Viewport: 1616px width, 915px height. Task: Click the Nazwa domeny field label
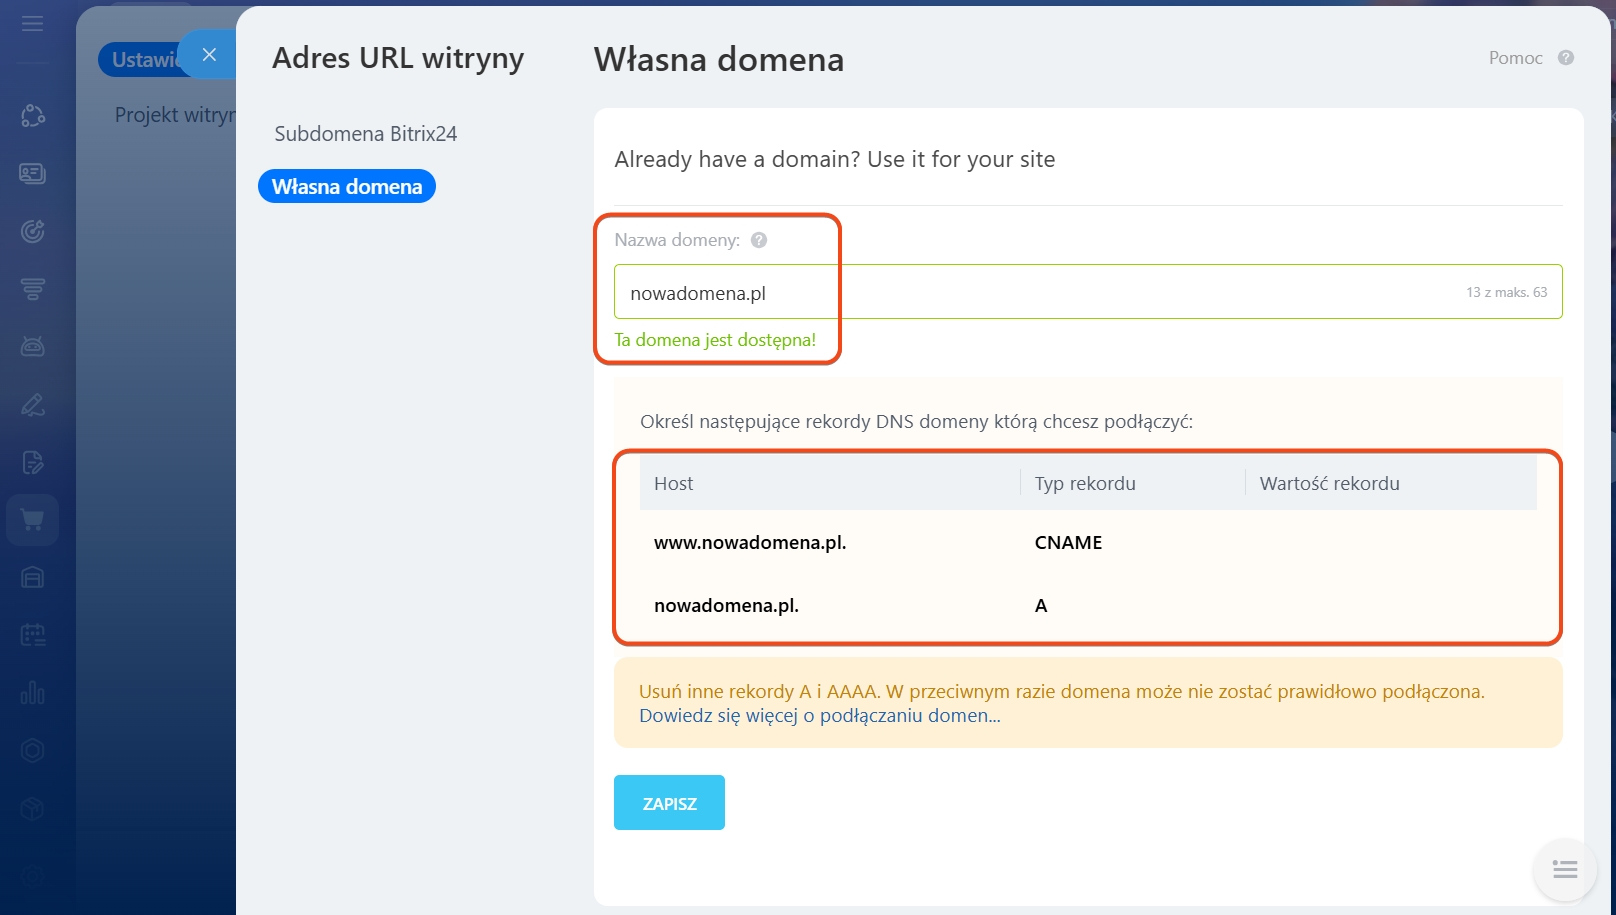pos(677,240)
